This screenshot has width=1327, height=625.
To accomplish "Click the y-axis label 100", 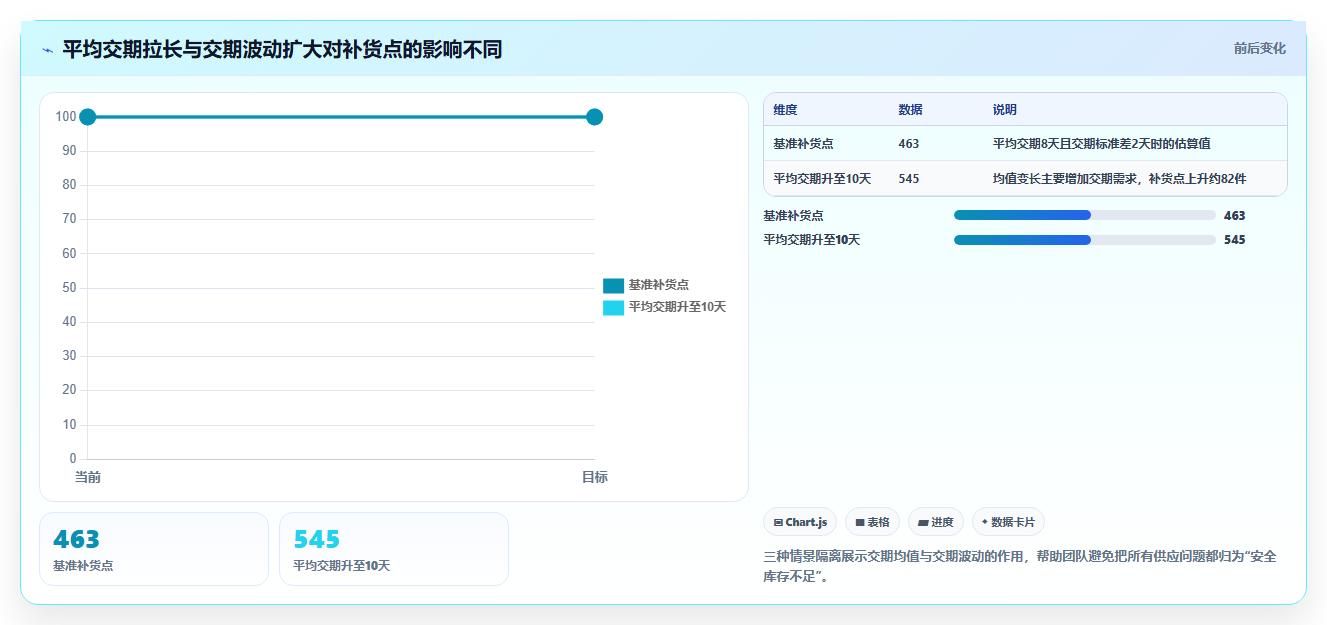I will click(x=66, y=117).
